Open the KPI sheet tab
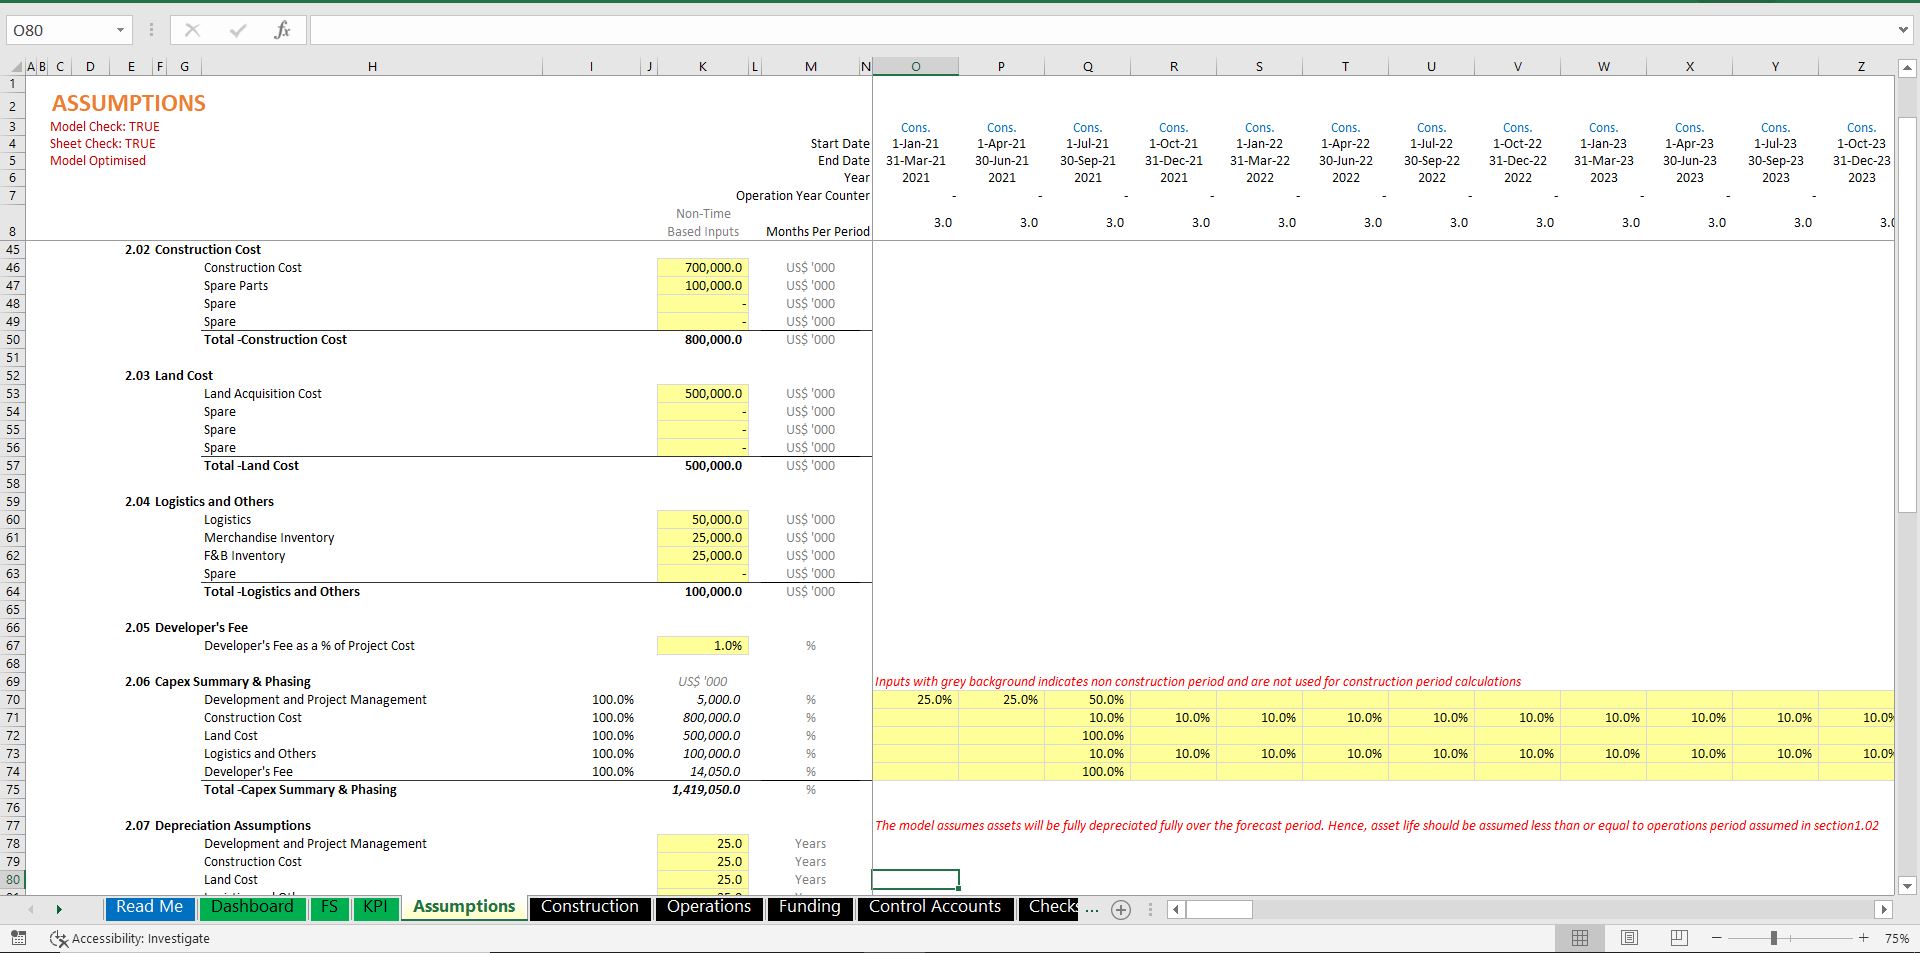Viewport: 1920px width, 953px height. click(375, 907)
